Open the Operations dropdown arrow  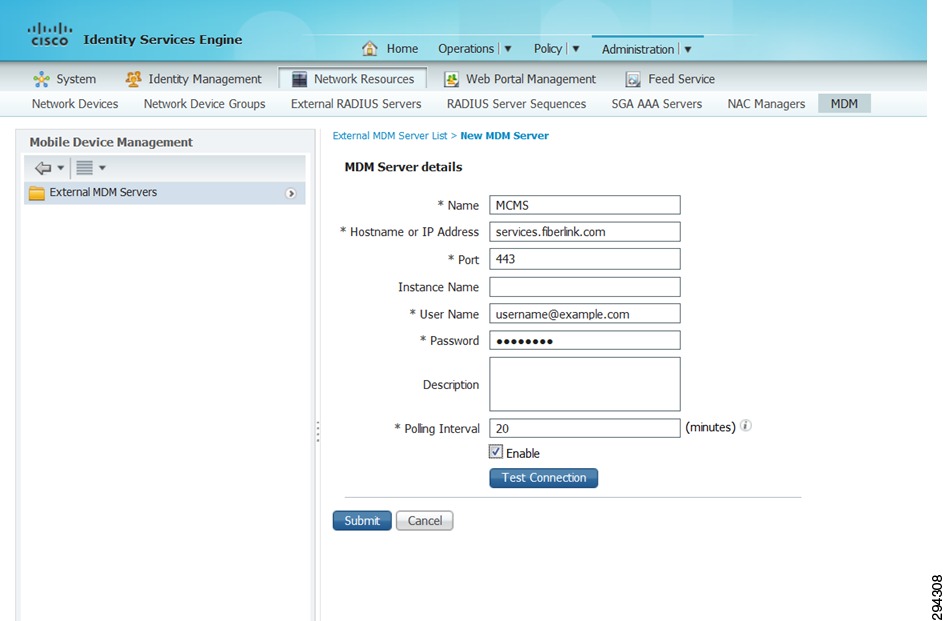(x=508, y=49)
